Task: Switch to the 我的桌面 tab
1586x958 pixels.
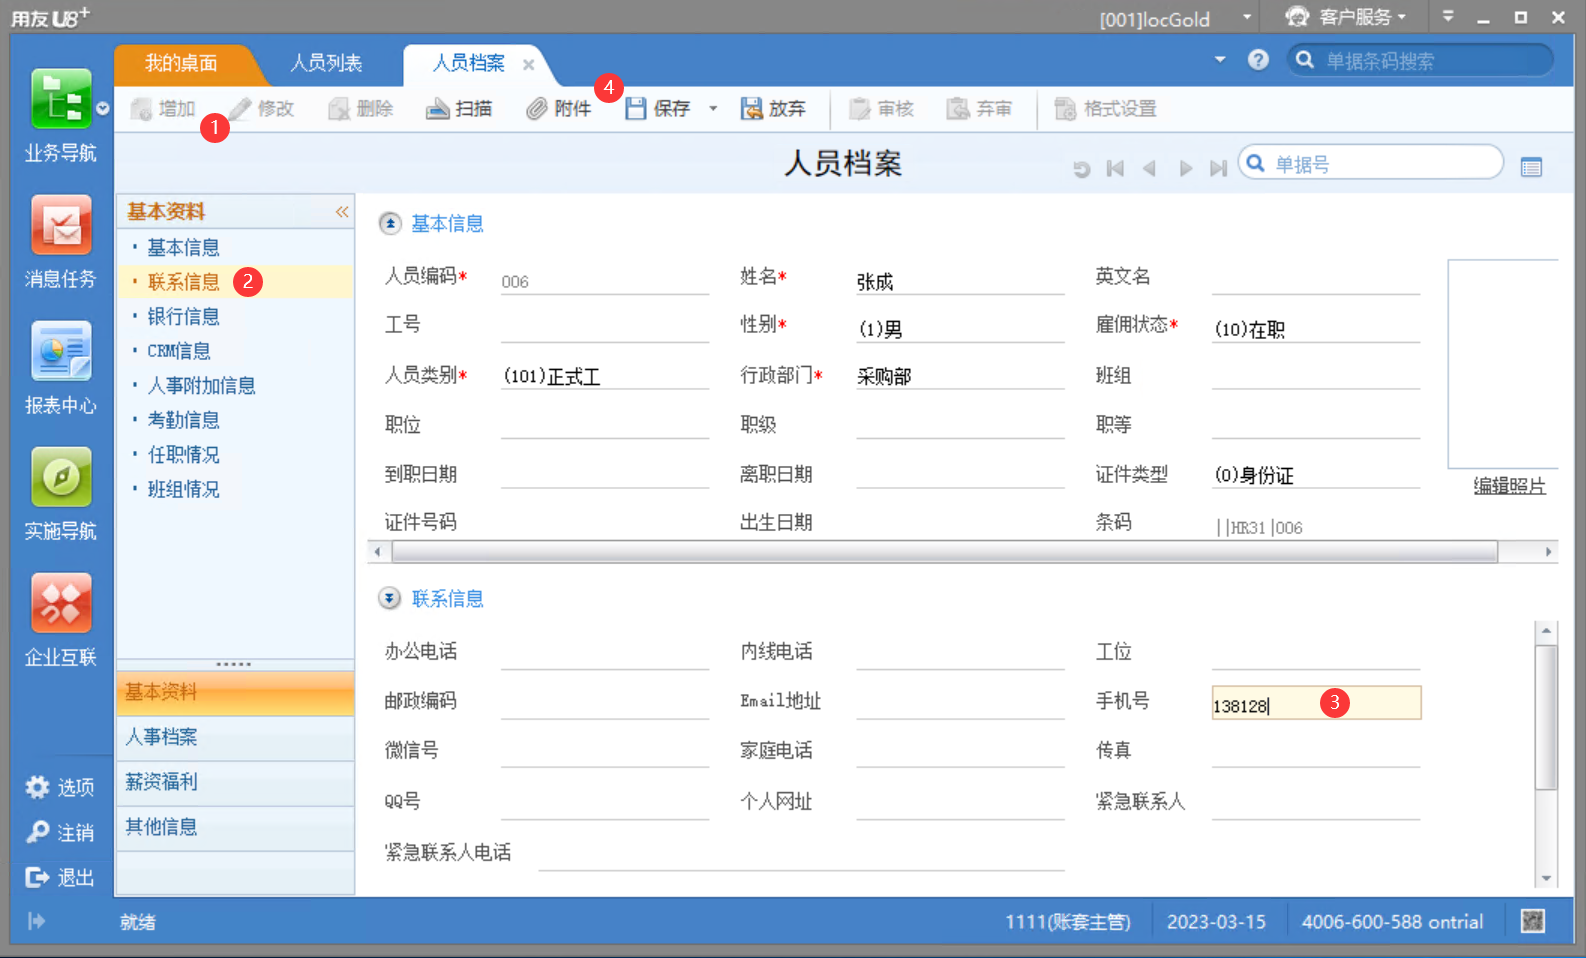Action: (x=181, y=63)
